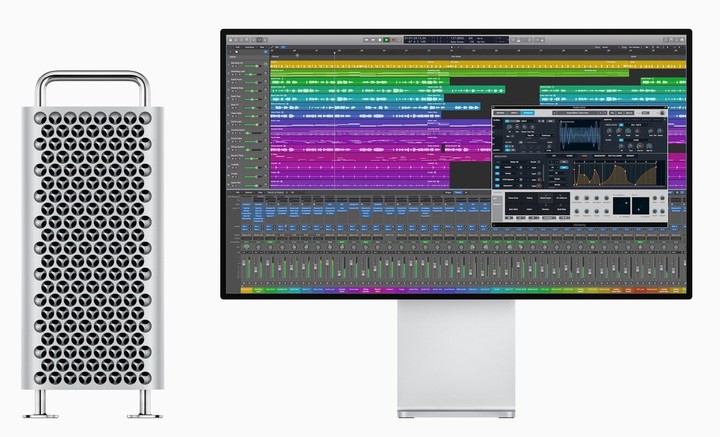Close the Alchemy plug-in window
Image resolution: width=720 pixels, height=437 pixels.
pyautogui.click(x=495, y=108)
